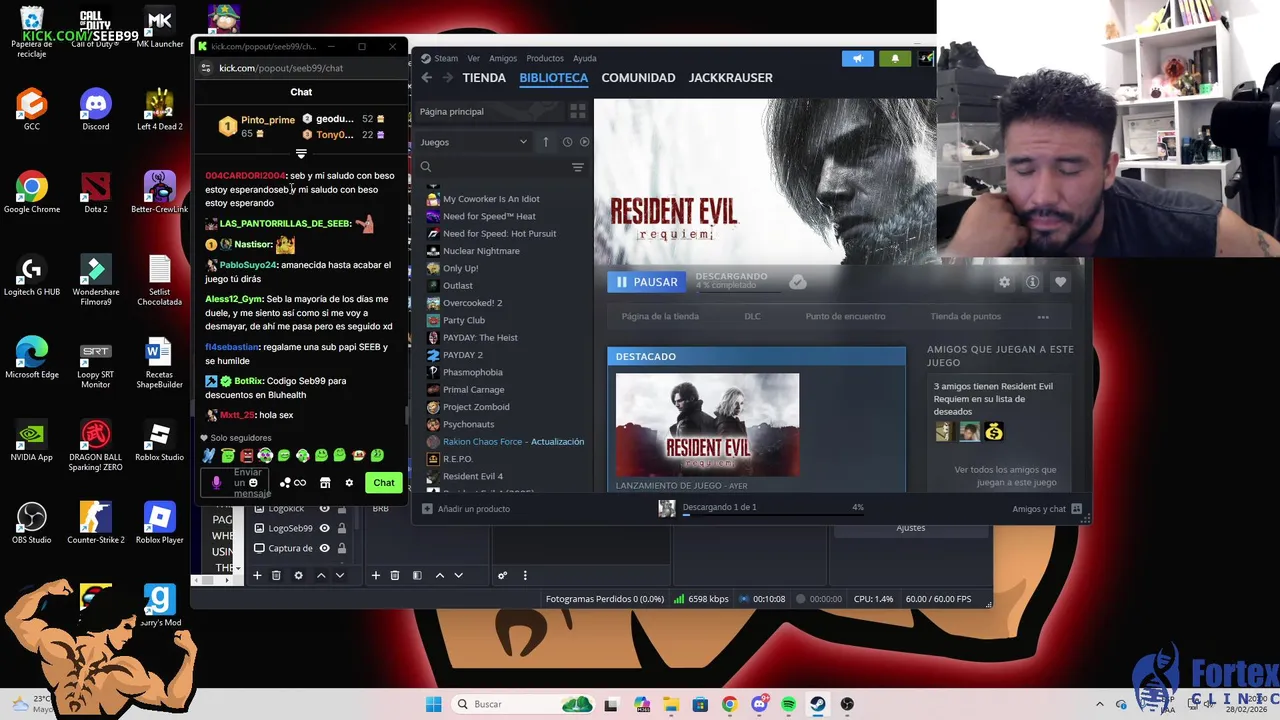
Task: Click Ver todos los amigos link
Action: pos(1005,476)
